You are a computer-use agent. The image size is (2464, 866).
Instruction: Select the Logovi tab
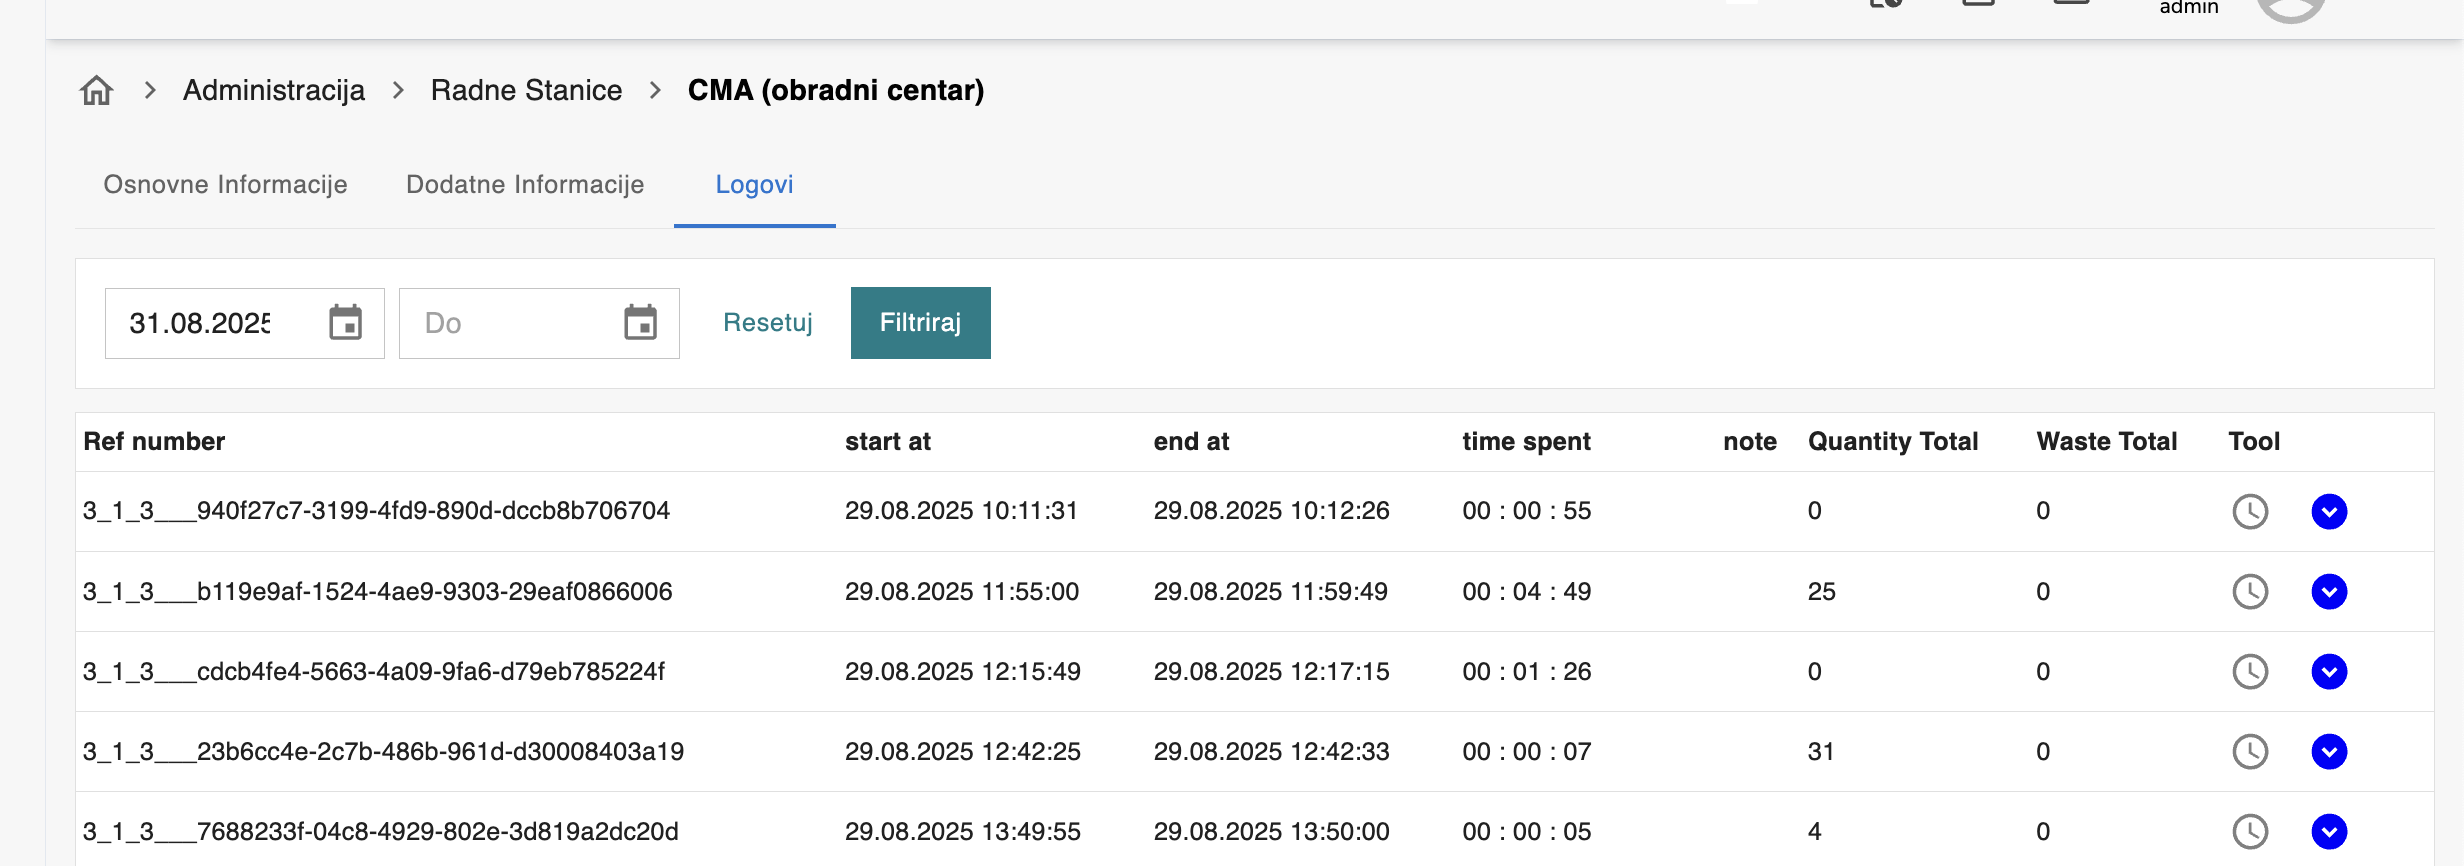(x=754, y=185)
